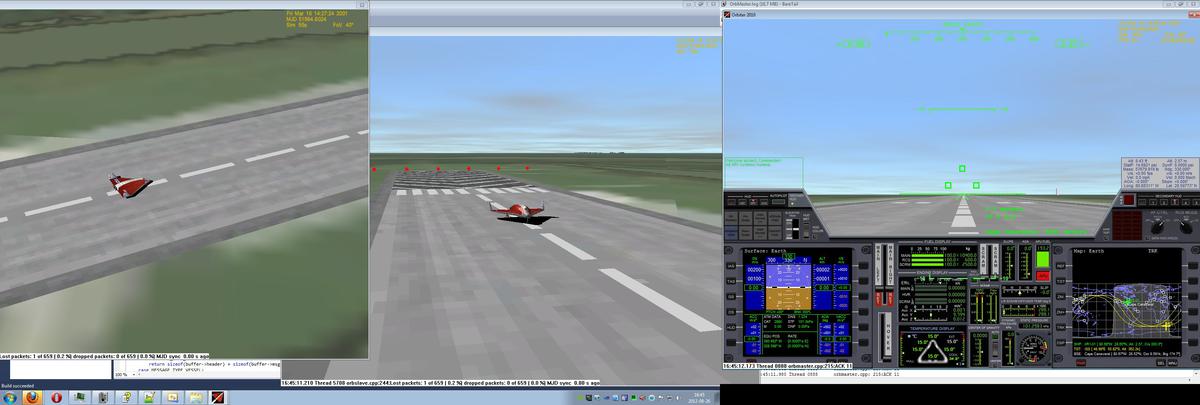
Task: Open the Opera browser taskbar icon
Action: point(56,397)
